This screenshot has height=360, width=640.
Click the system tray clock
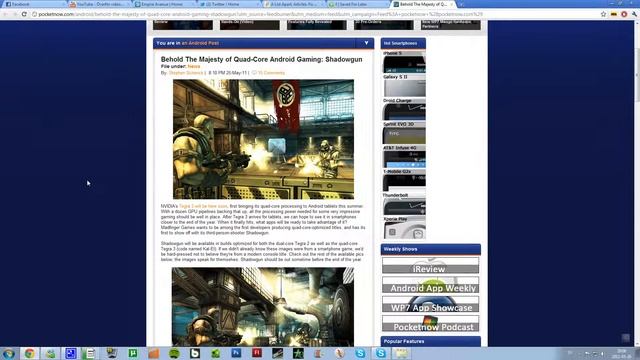[622, 353]
